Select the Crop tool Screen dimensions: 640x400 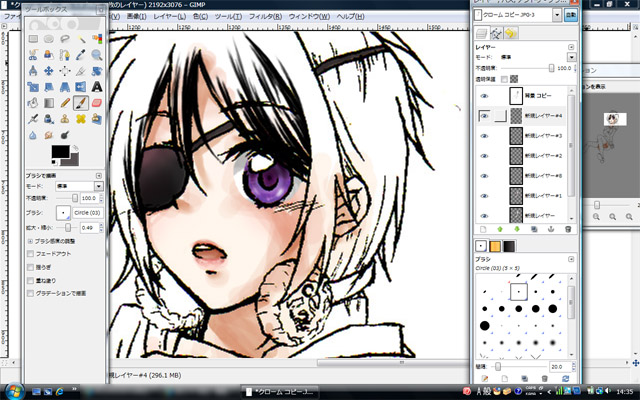point(81,71)
